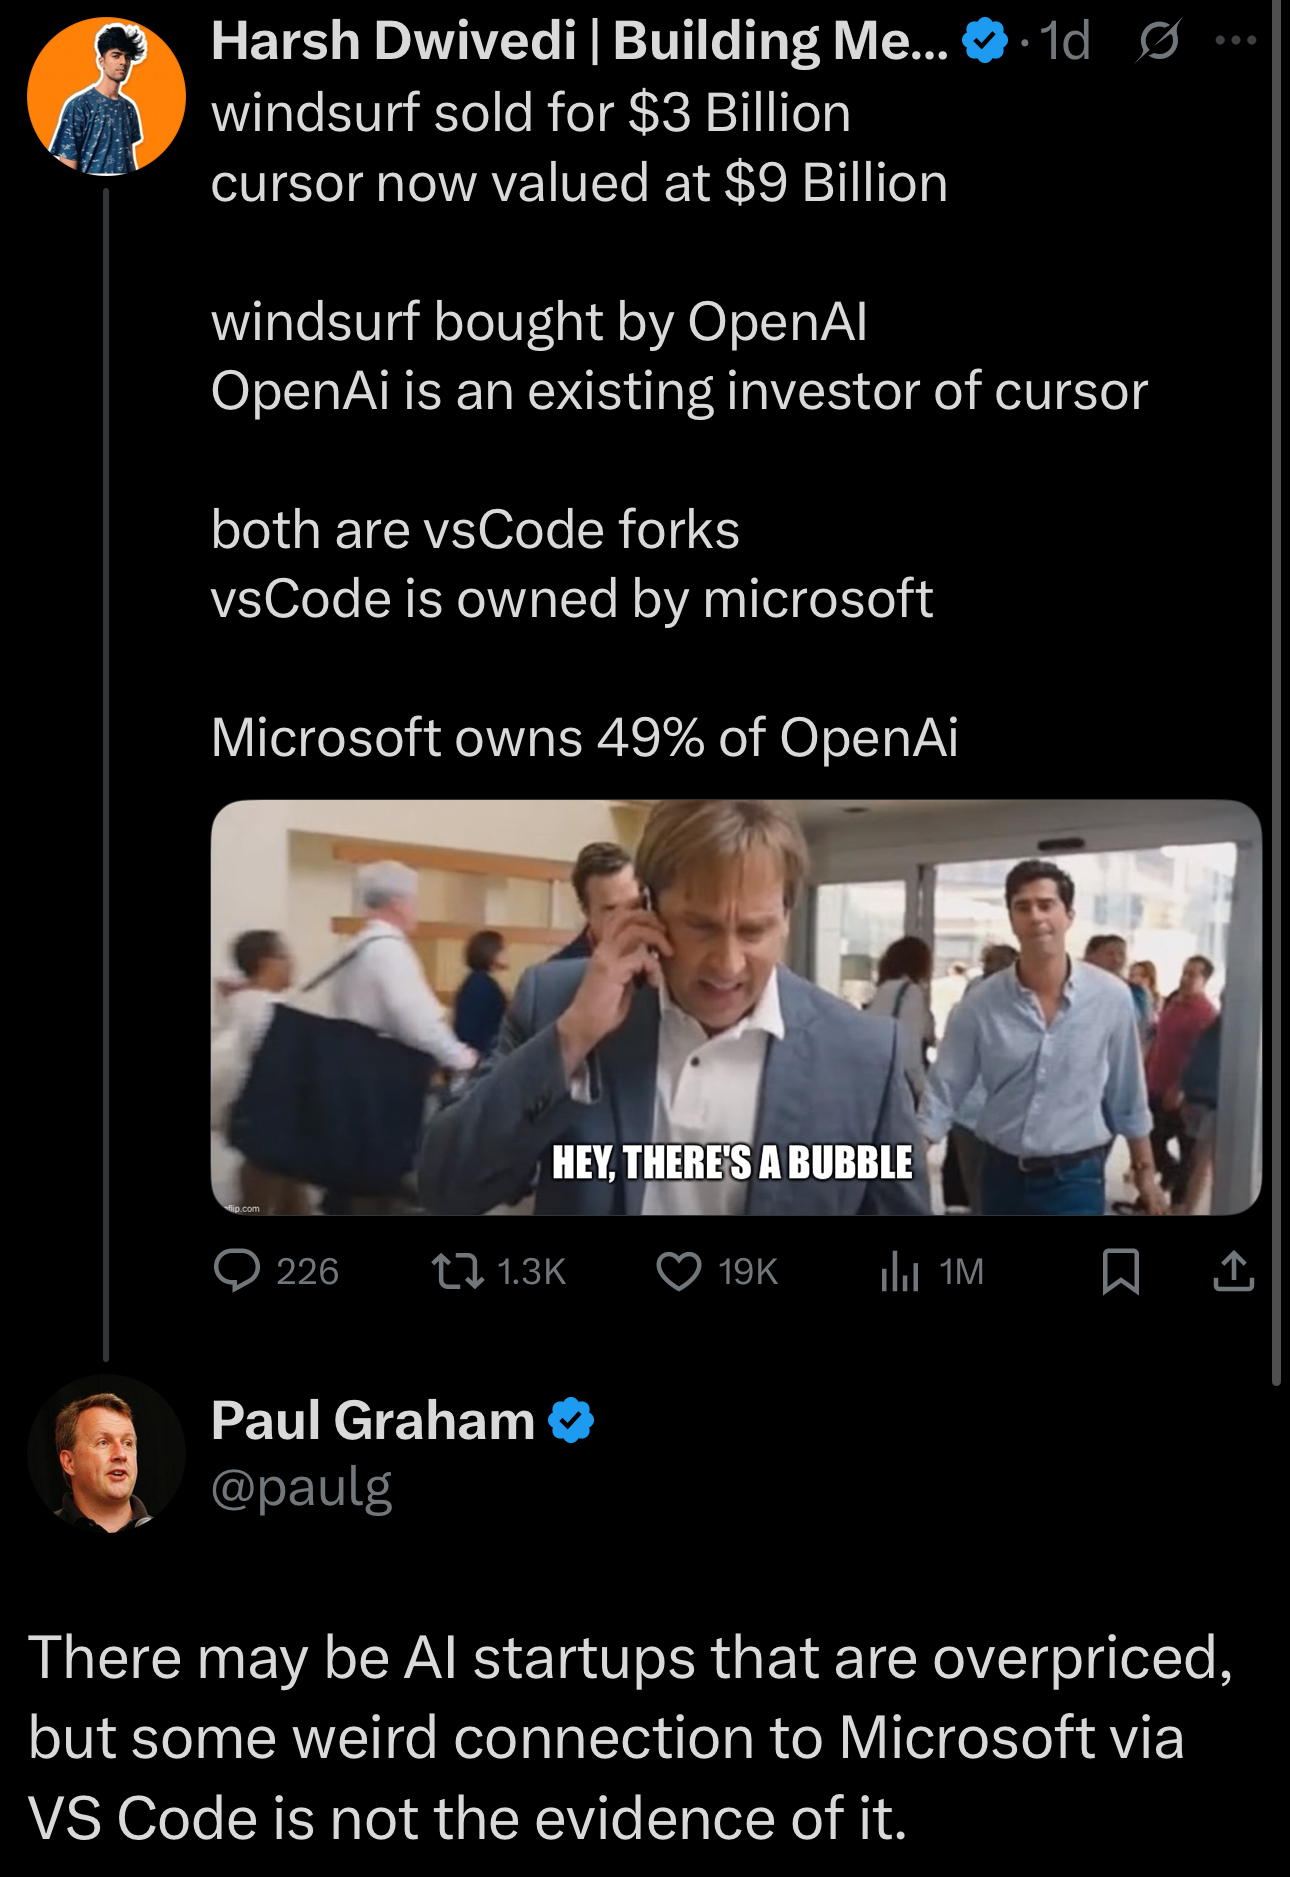Open Harsh Dwivedi's orange profile picture
Screen dimensions: 1290x1877
(106, 97)
